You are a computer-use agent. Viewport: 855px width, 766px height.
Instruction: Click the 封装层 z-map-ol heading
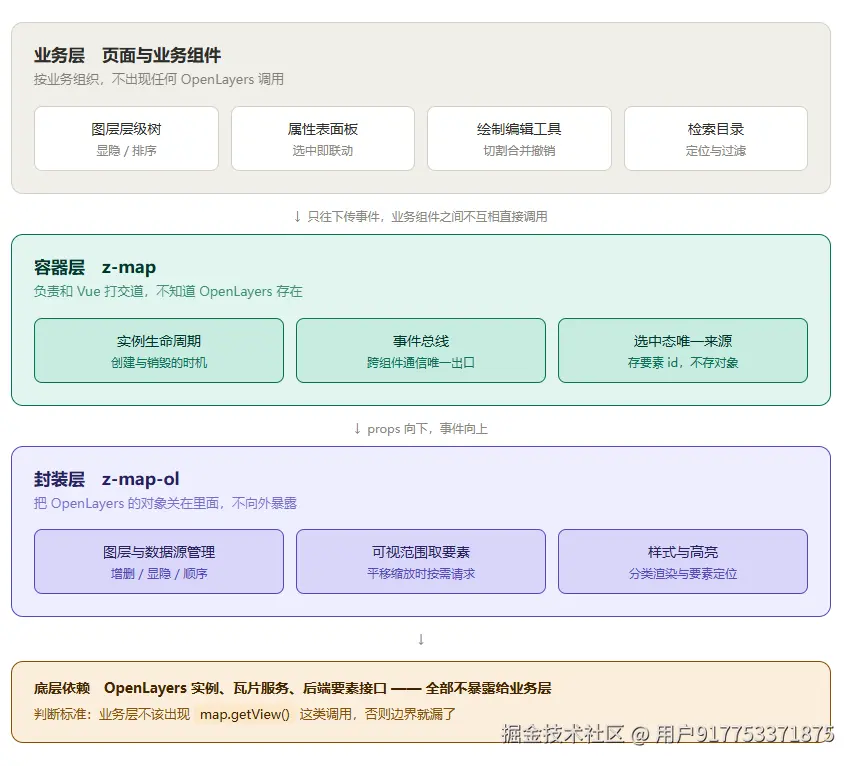[x=106, y=479]
